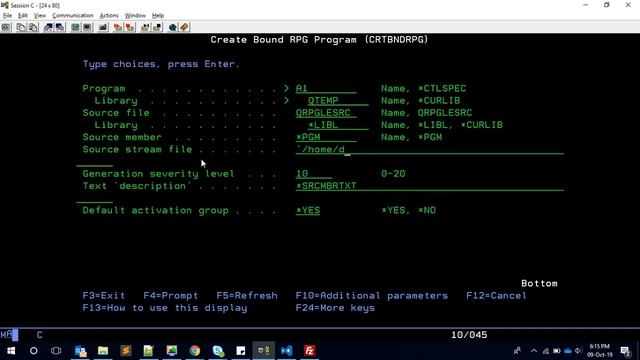Click the Stop macro recording icon
The height and width of the screenshot is (360, 640).
click(130, 27)
